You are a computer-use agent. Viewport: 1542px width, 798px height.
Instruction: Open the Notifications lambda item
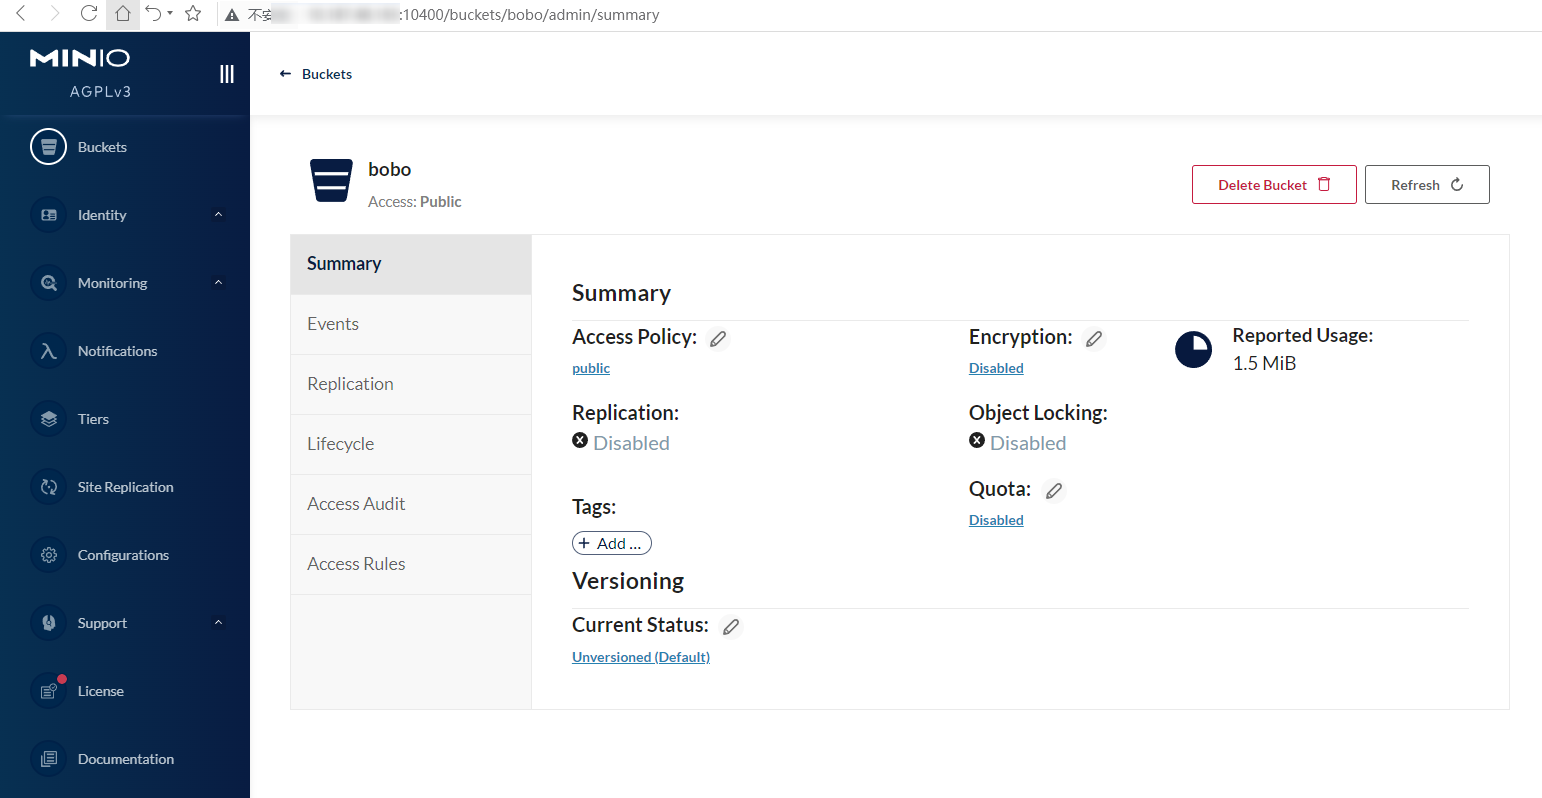(x=117, y=351)
